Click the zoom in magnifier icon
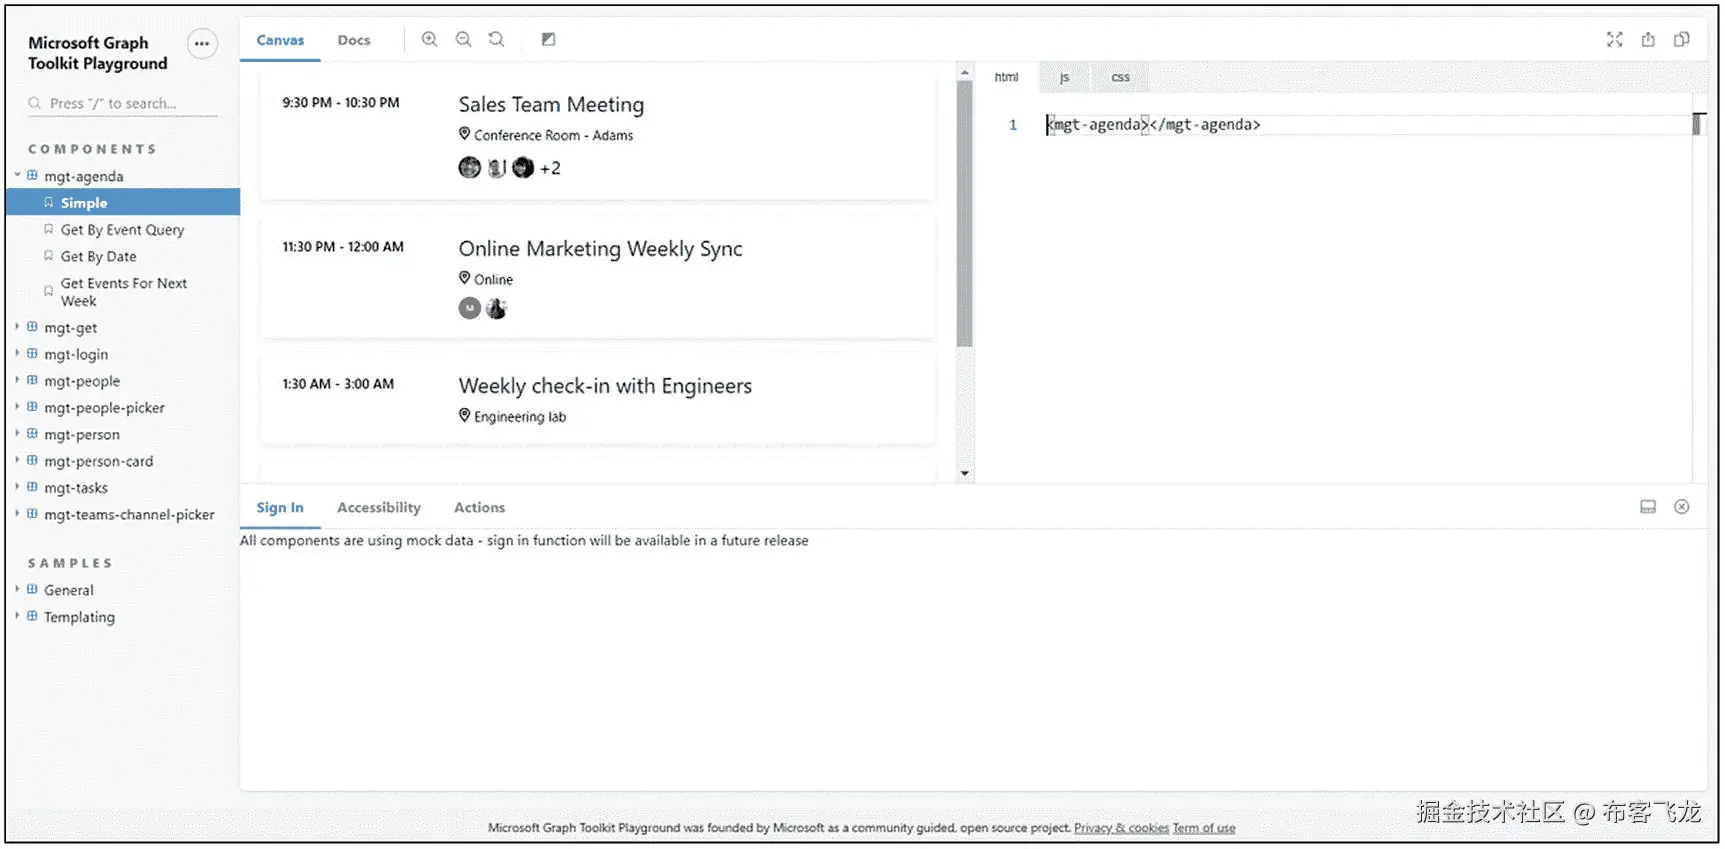The width and height of the screenshot is (1725, 849). pos(429,39)
